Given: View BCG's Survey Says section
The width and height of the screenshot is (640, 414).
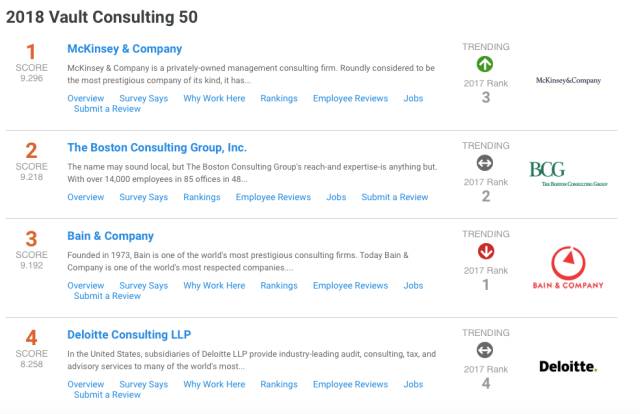Looking at the screenshot, I should (143, 197).
